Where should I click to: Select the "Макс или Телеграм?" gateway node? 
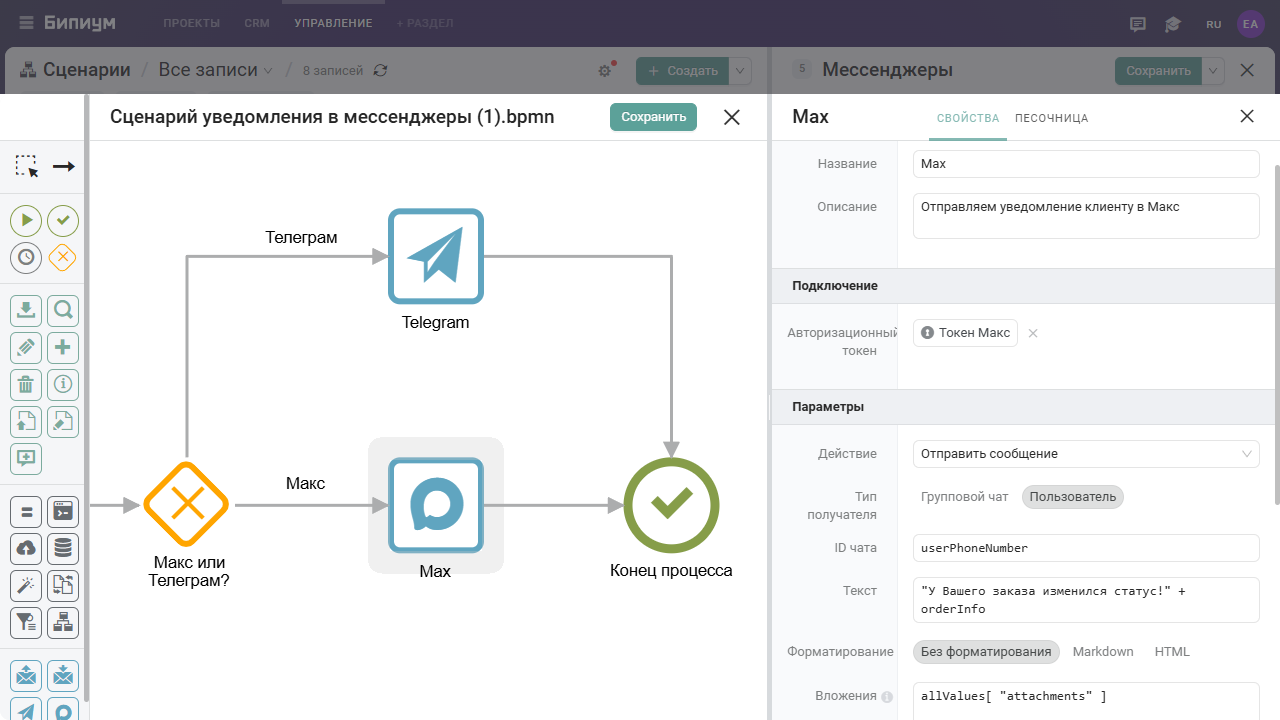pyautogui.click(x=187, y=505)
